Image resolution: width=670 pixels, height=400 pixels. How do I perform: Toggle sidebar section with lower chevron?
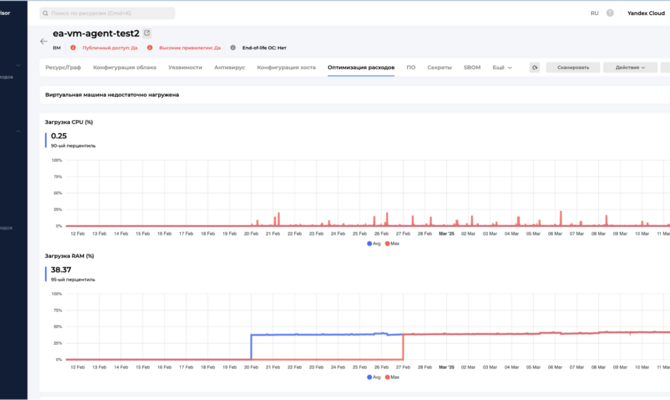click(18, 131)
